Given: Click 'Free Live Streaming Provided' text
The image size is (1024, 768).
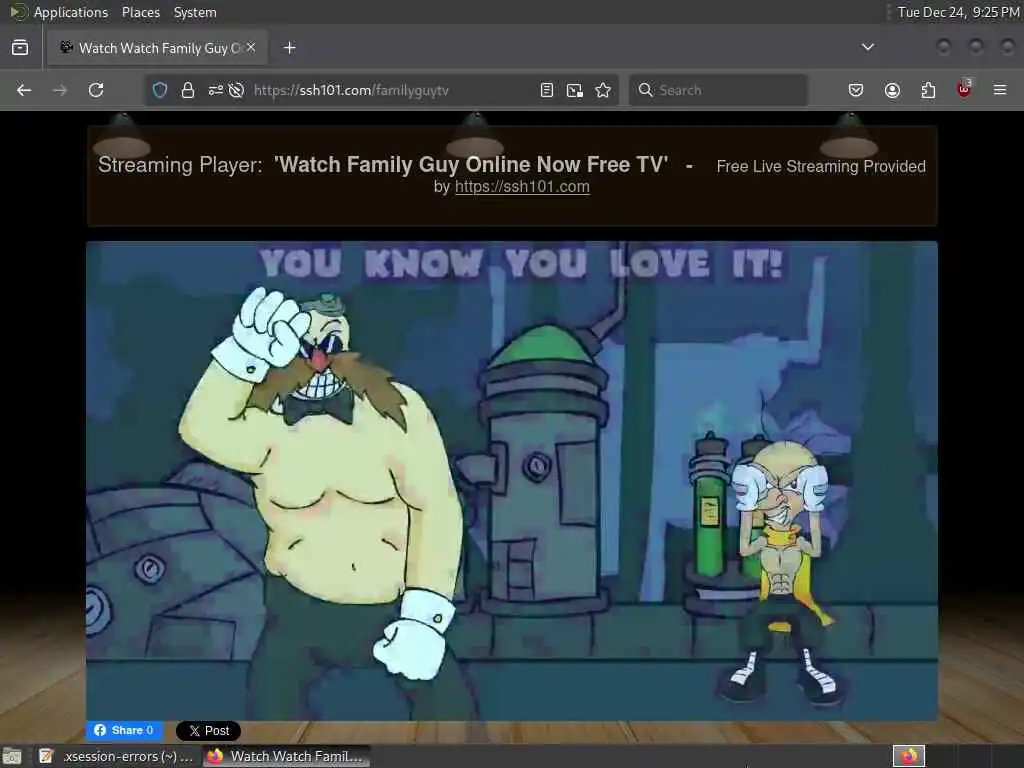Looking at the screenshot, I should coord(821,167).
